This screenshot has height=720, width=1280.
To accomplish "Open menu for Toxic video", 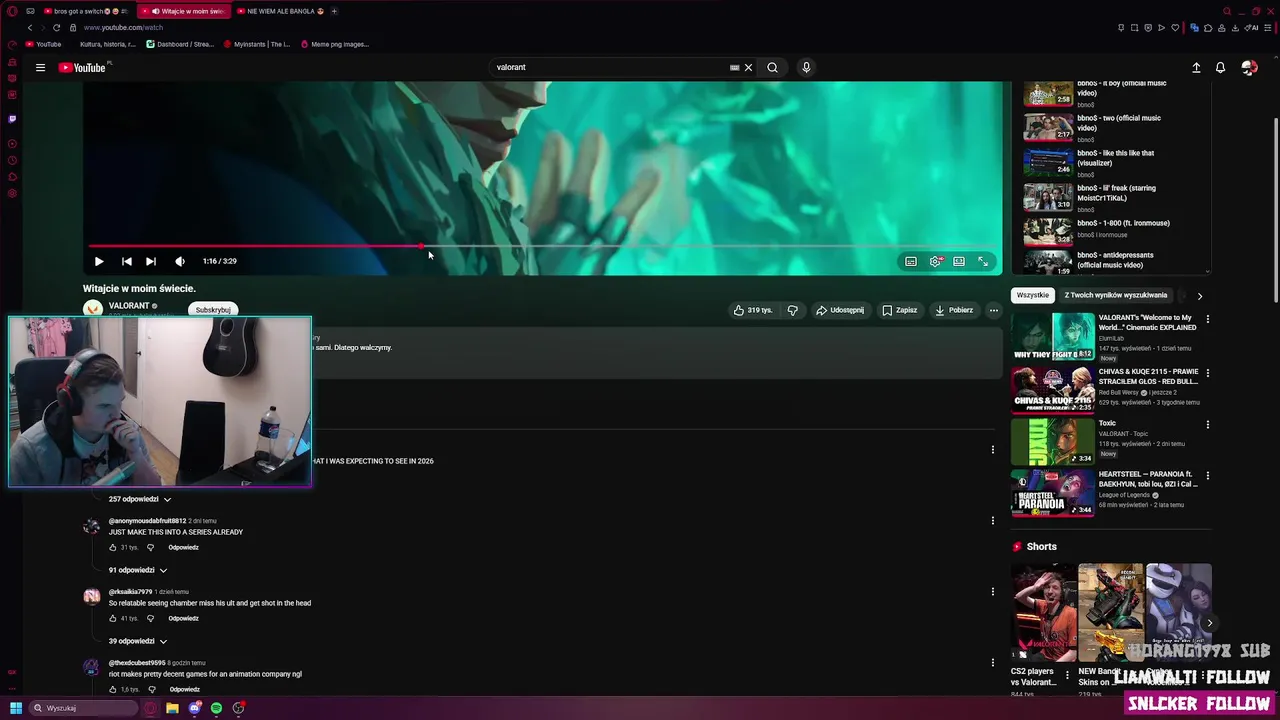I will [x=1208, y=424].
